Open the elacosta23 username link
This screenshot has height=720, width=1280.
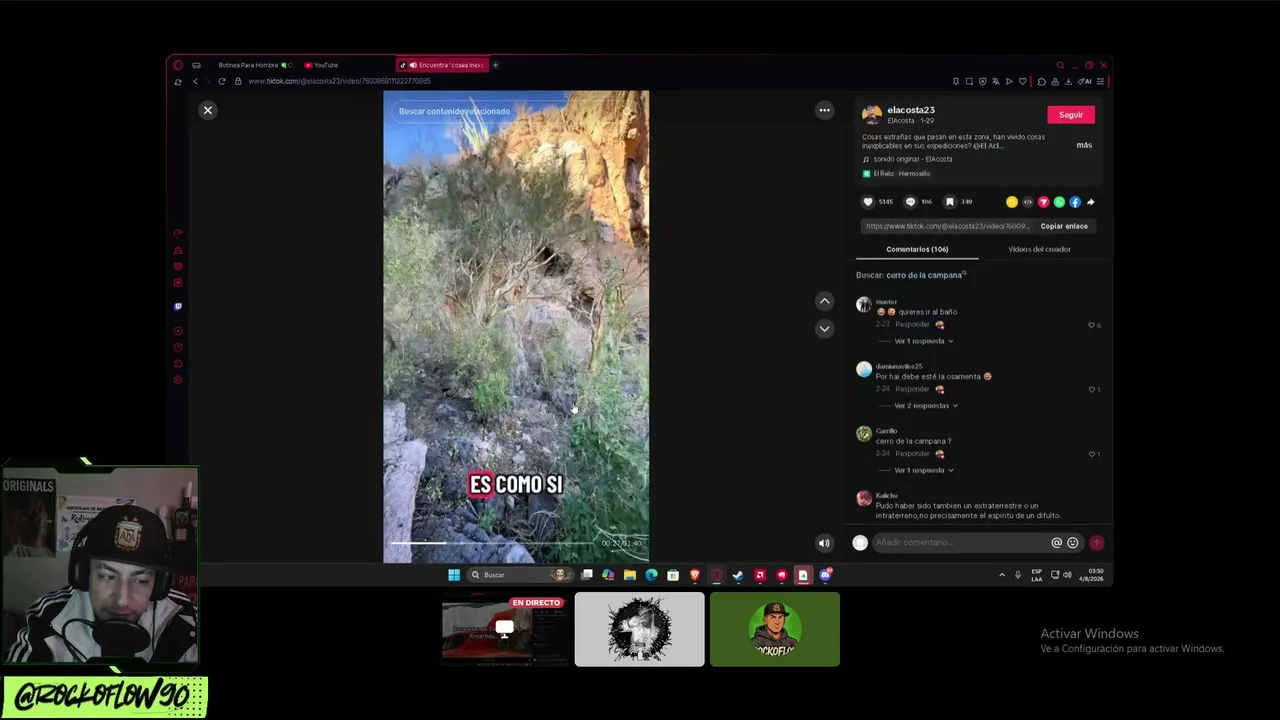(911, 110)
